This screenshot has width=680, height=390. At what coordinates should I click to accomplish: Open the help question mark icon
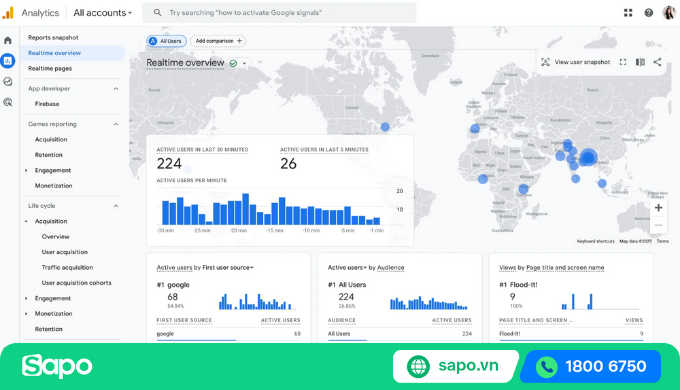[x=648, y=13]
